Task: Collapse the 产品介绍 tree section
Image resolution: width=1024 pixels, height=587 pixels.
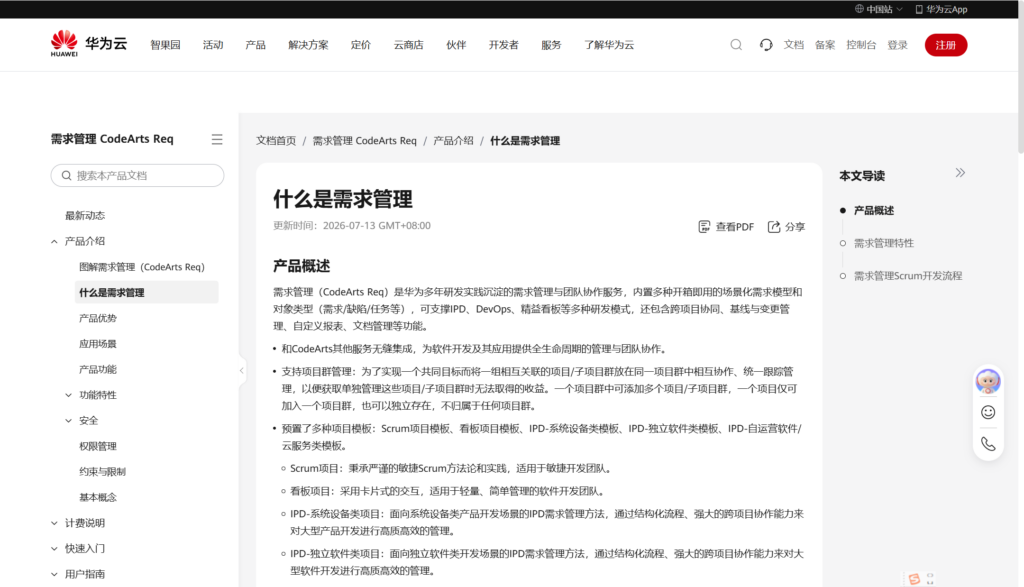Action: point(54,242)
